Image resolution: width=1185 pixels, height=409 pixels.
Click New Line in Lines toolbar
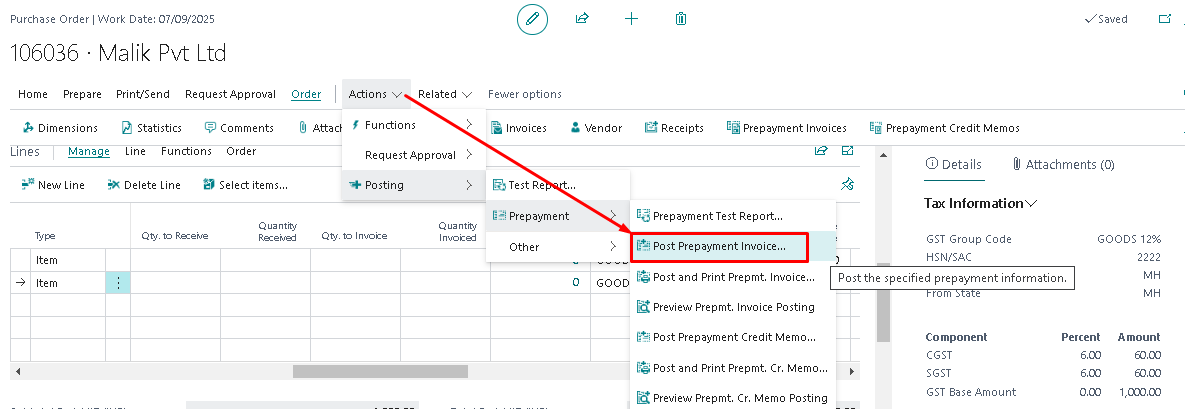[x=53, y=184]
